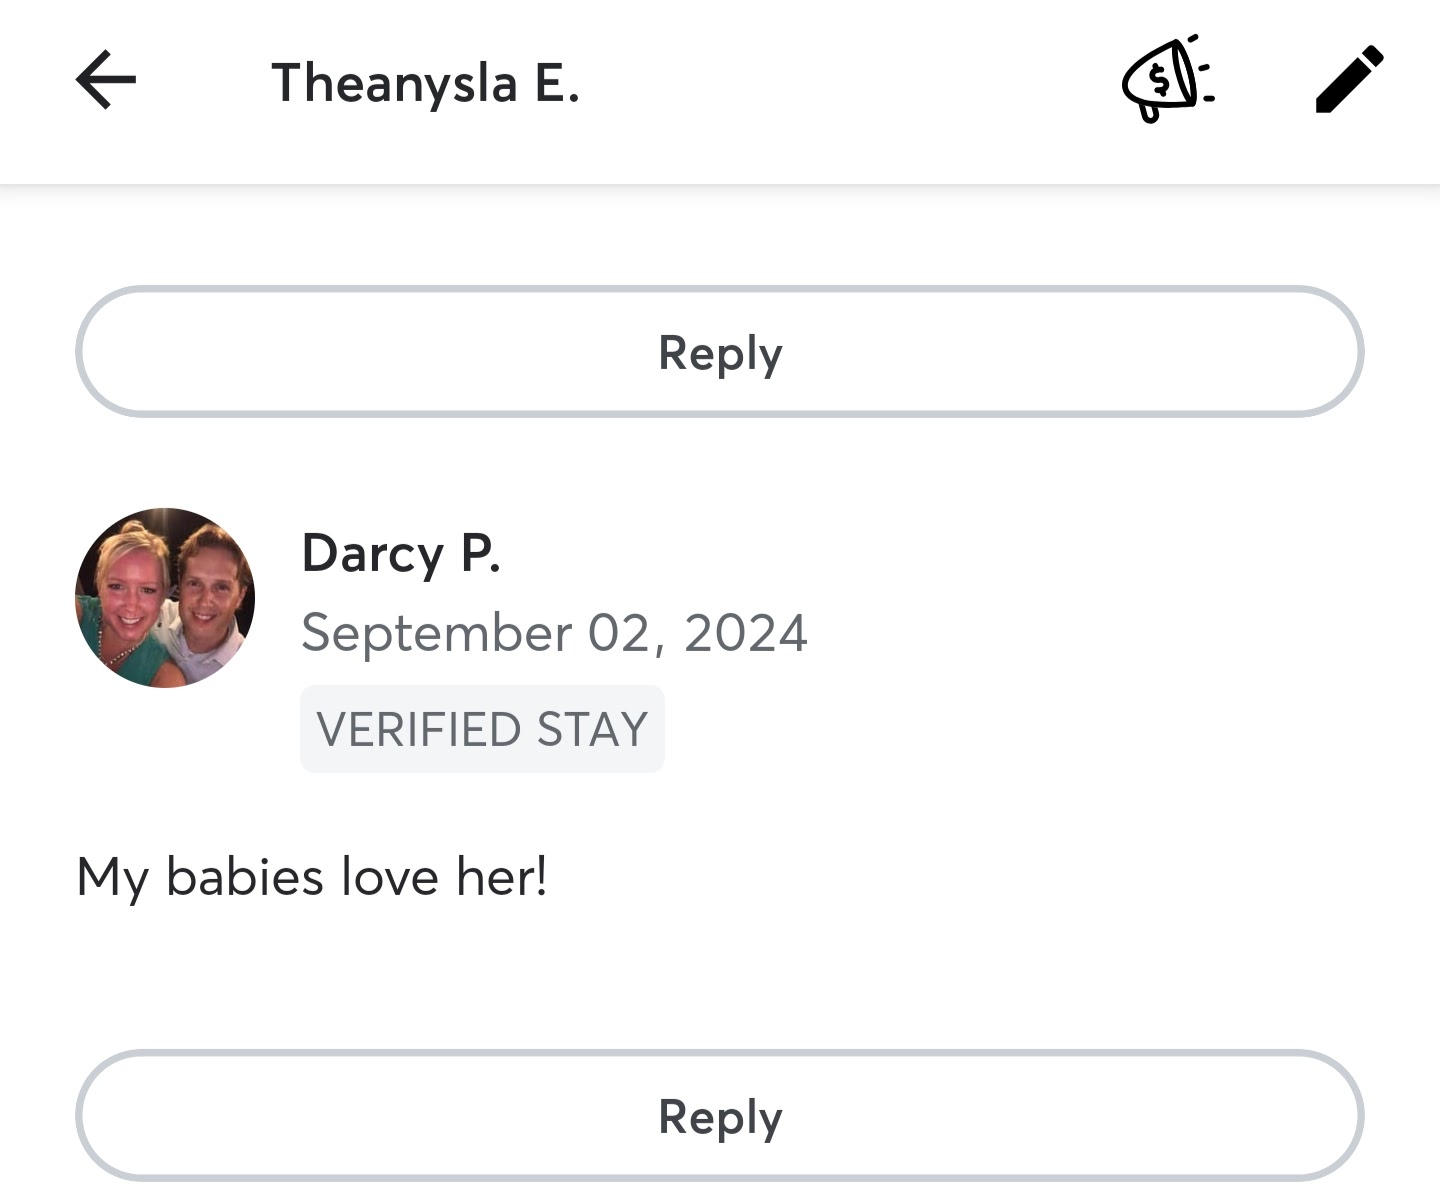Tap the pencil edit icon
The height and width of the screenshot is (1189, 1440).
1349,80
